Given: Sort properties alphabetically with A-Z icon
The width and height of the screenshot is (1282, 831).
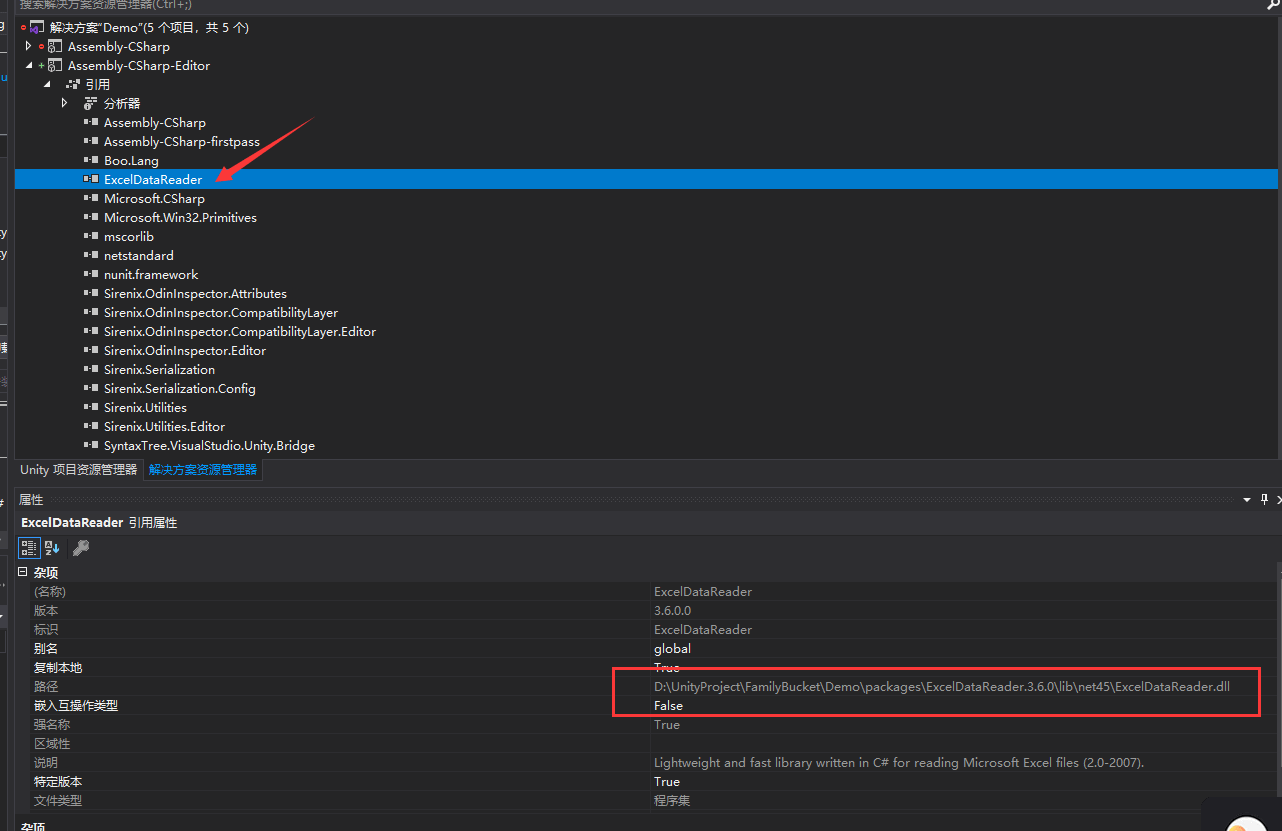Looking at the screenshot, I should coord(52,547).
